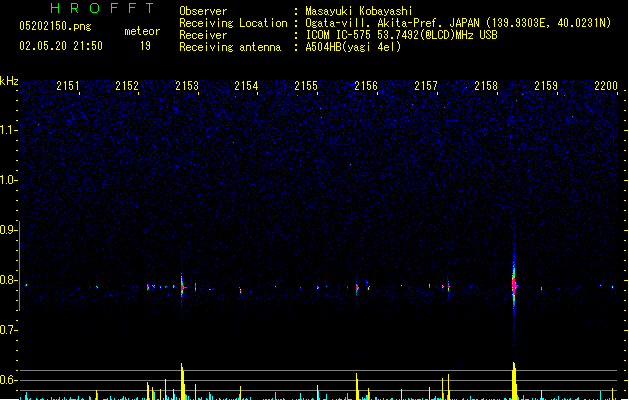Screen dimensions: 629x400
Task: Click the 2151 time marker
Action: point(68,86)
